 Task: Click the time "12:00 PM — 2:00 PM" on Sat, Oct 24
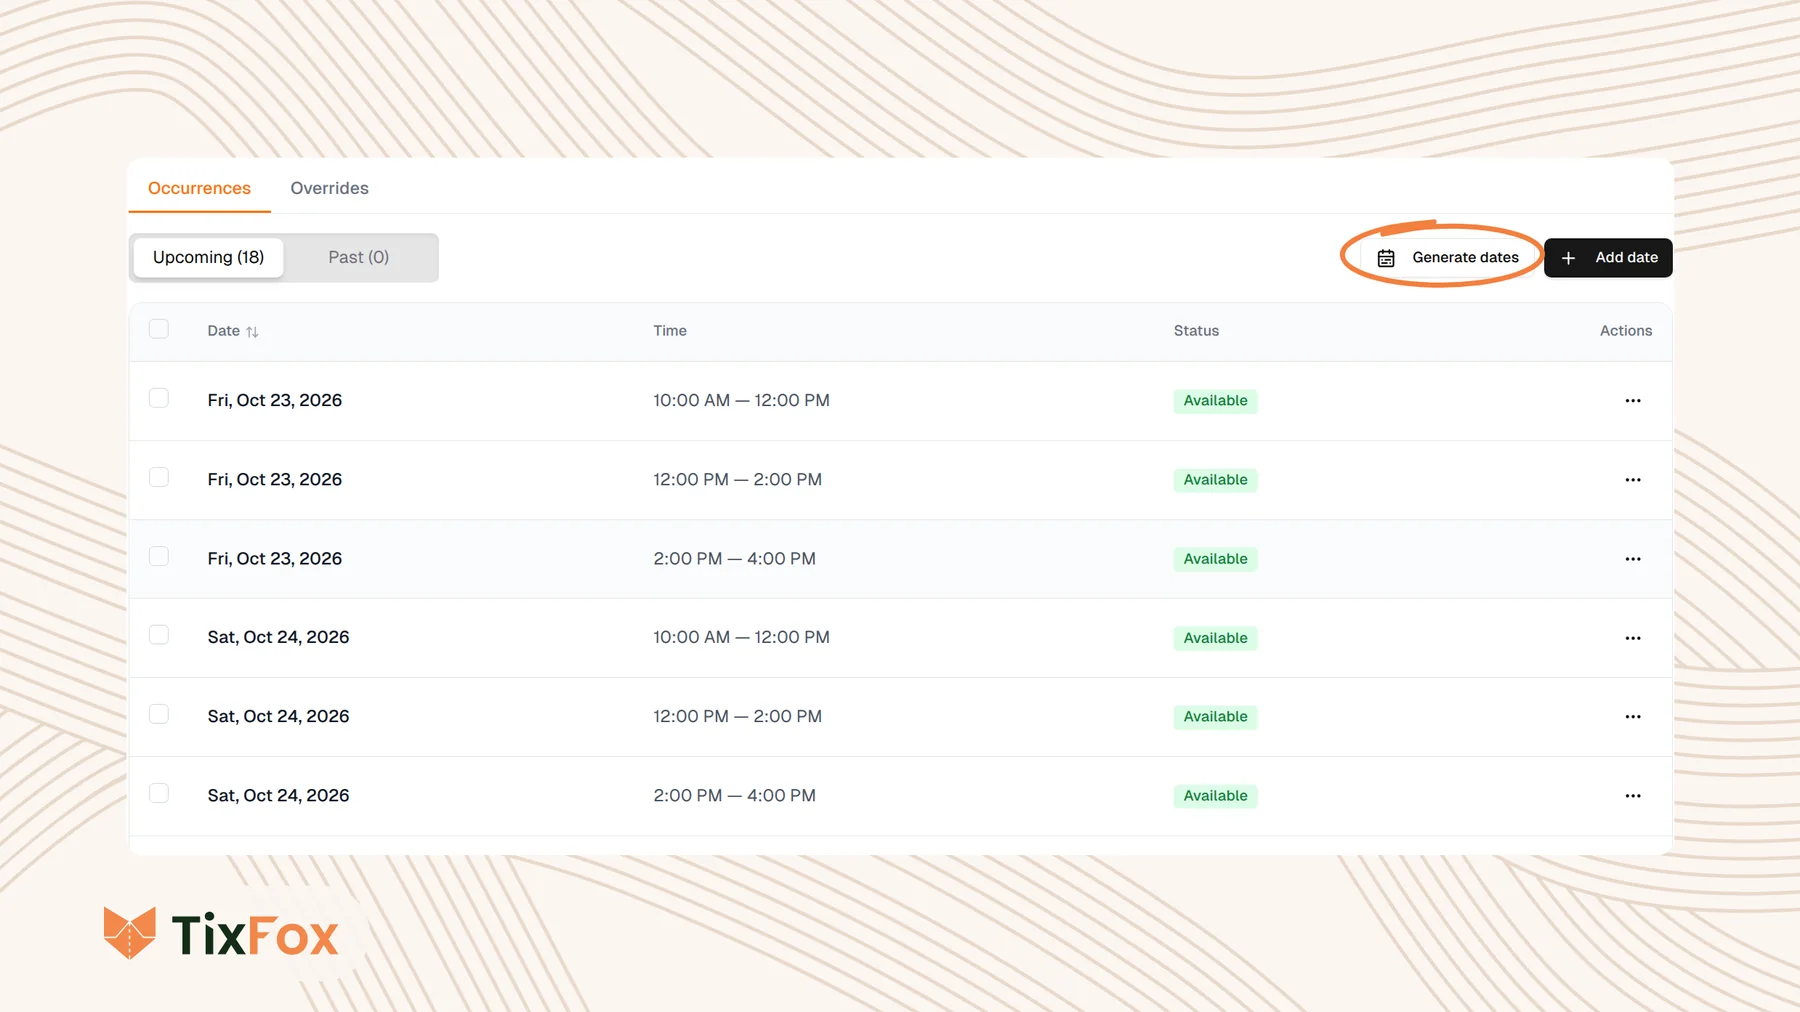[x=737, y=716]
